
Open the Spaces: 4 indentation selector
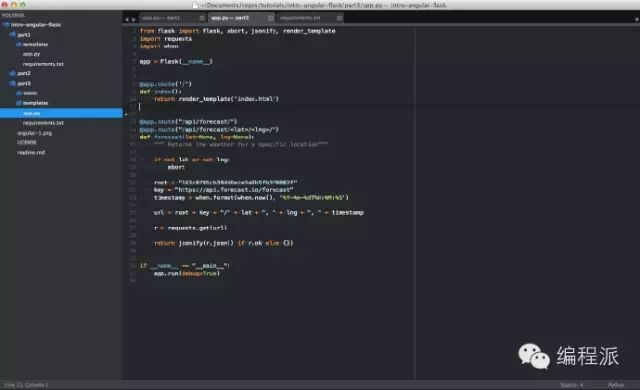[x=571, y=385]
